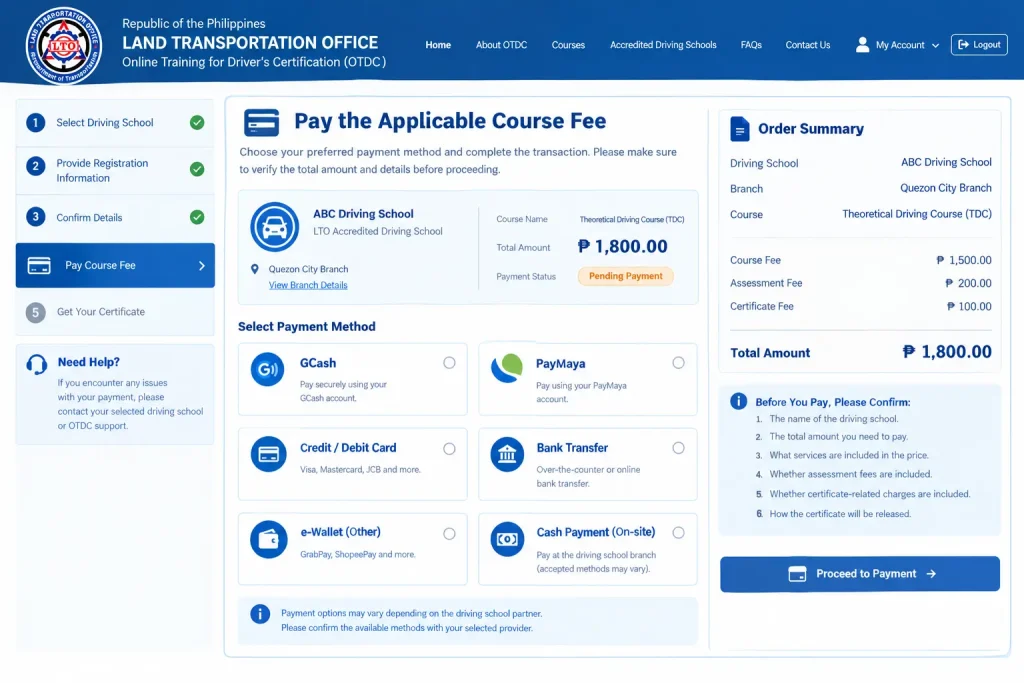Click the info icon beside Before You Pay
The image size is (1024, 683).
pos(738,401)
